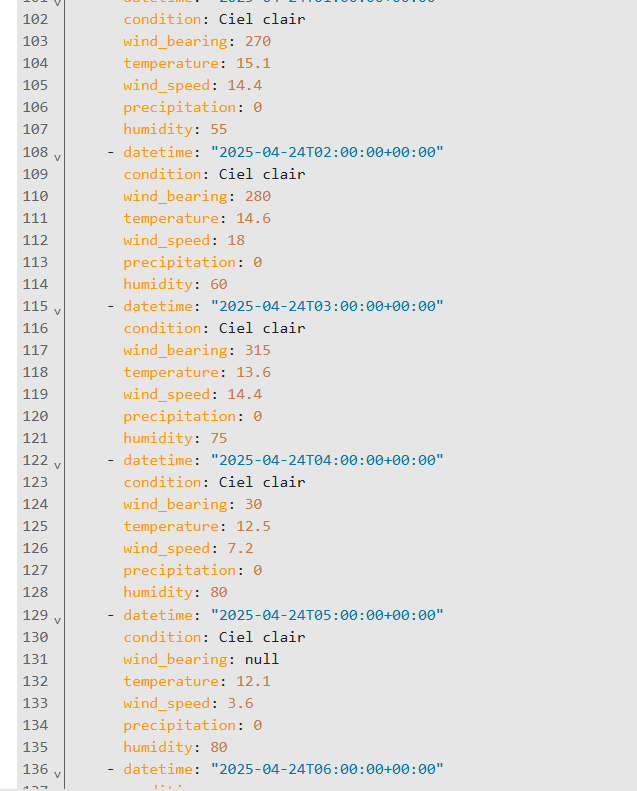Click the null wind_bearing value

click(262, 659)
